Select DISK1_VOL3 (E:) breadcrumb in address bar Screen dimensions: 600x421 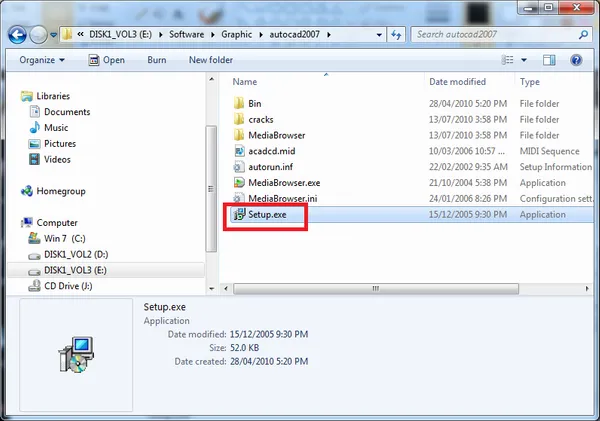(120, 34)
